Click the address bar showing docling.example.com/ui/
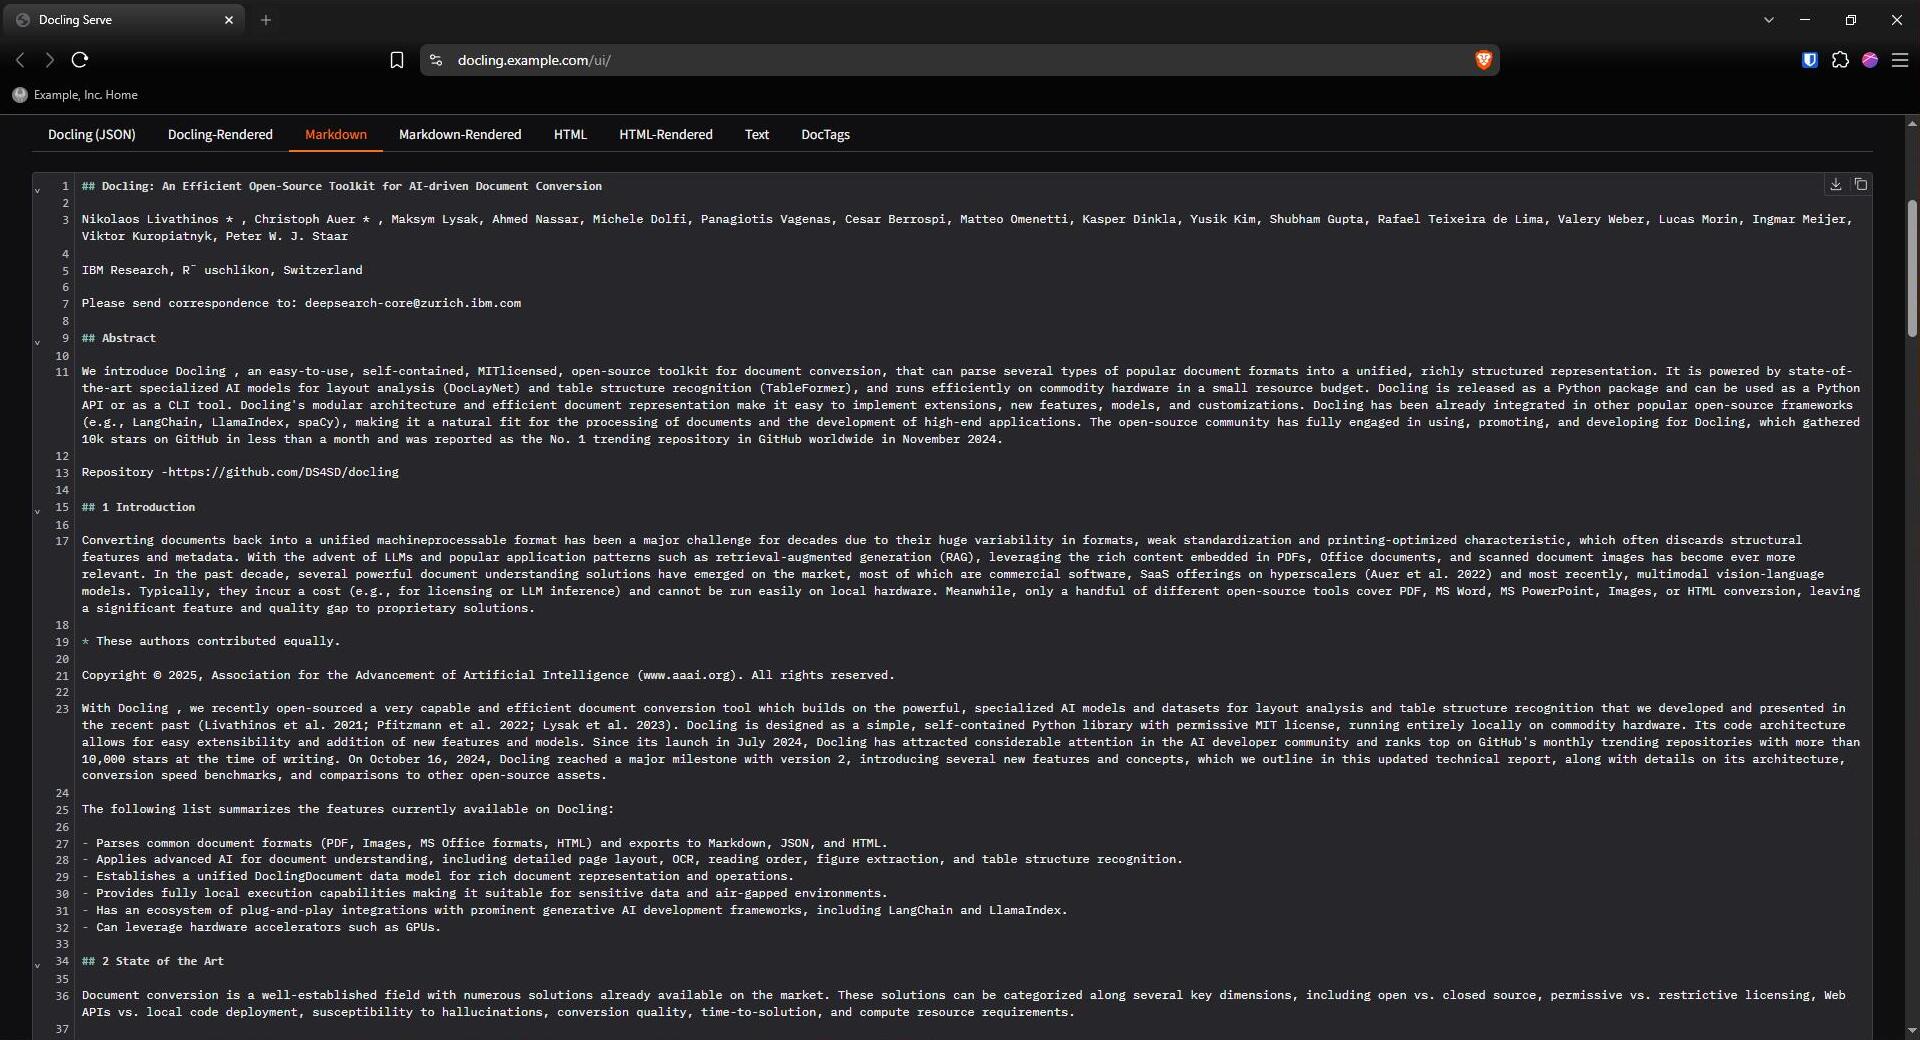1920x1040 pixels. tap(960, 60)
